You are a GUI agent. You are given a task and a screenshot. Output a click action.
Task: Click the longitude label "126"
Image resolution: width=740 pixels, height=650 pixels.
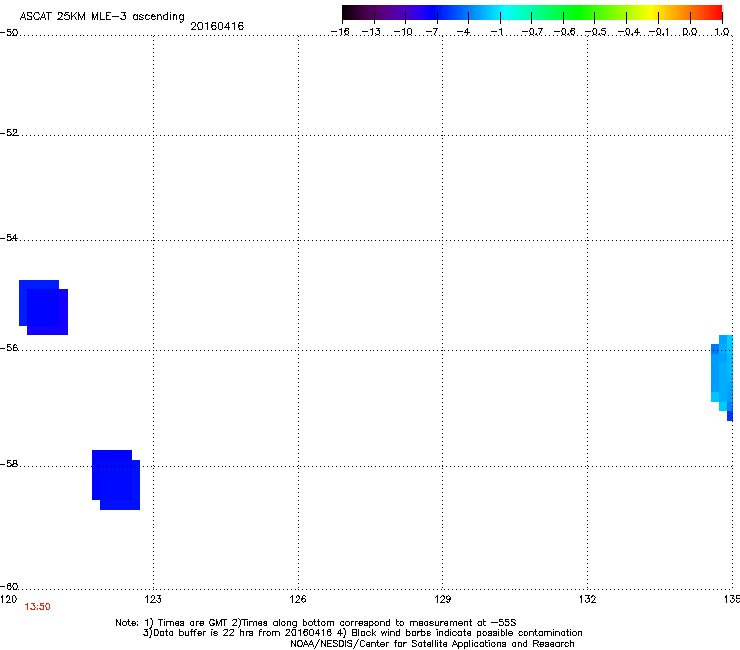298,599
